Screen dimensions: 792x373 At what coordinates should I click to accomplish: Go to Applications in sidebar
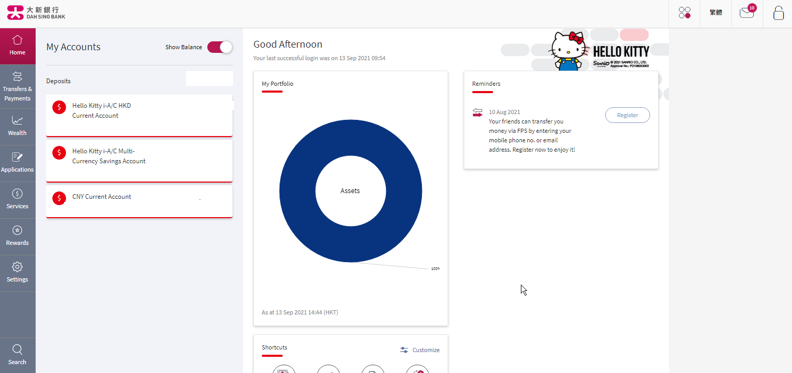click(x=18, y=163)
